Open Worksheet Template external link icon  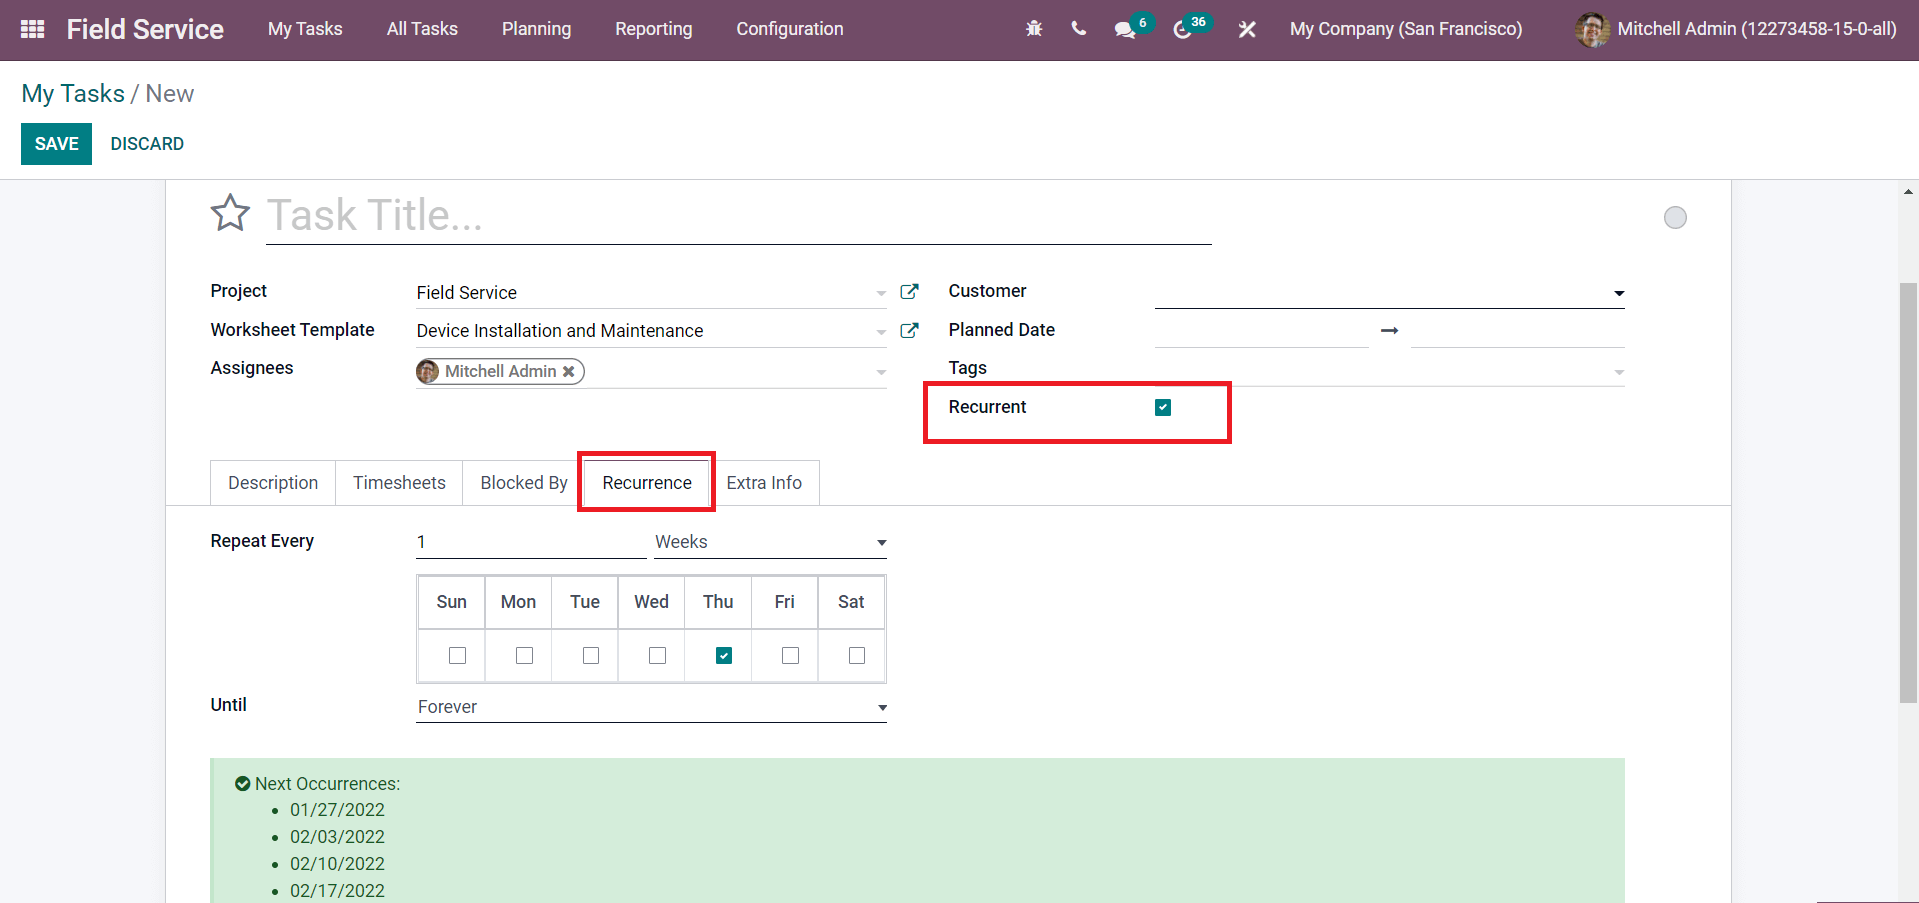pos(909,331)
